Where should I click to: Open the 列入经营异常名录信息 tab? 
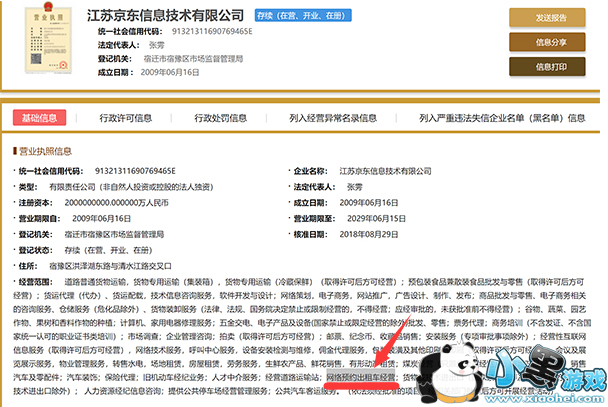click(x=333, y=118)
